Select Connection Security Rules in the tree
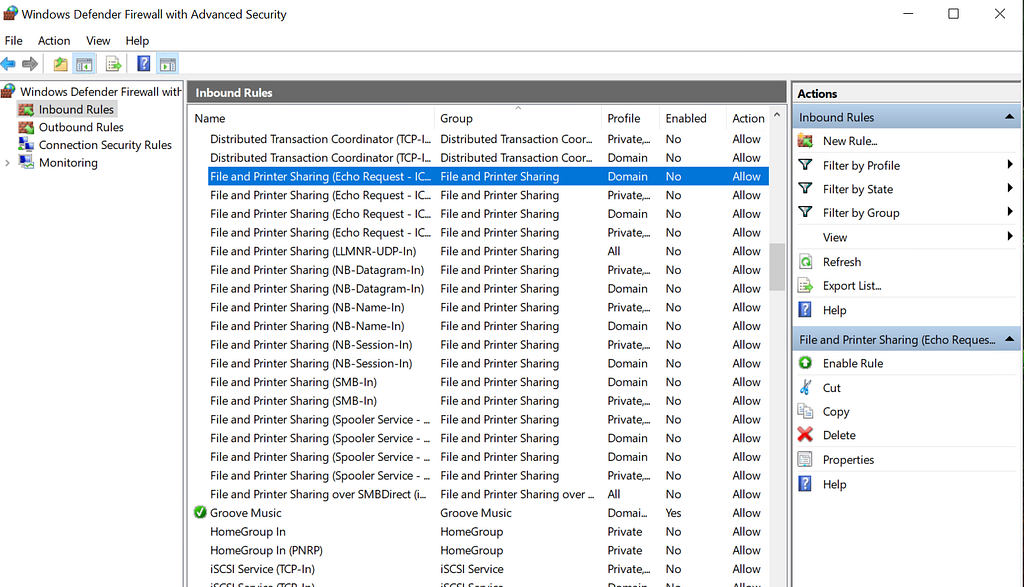 (x=105, y=145)
